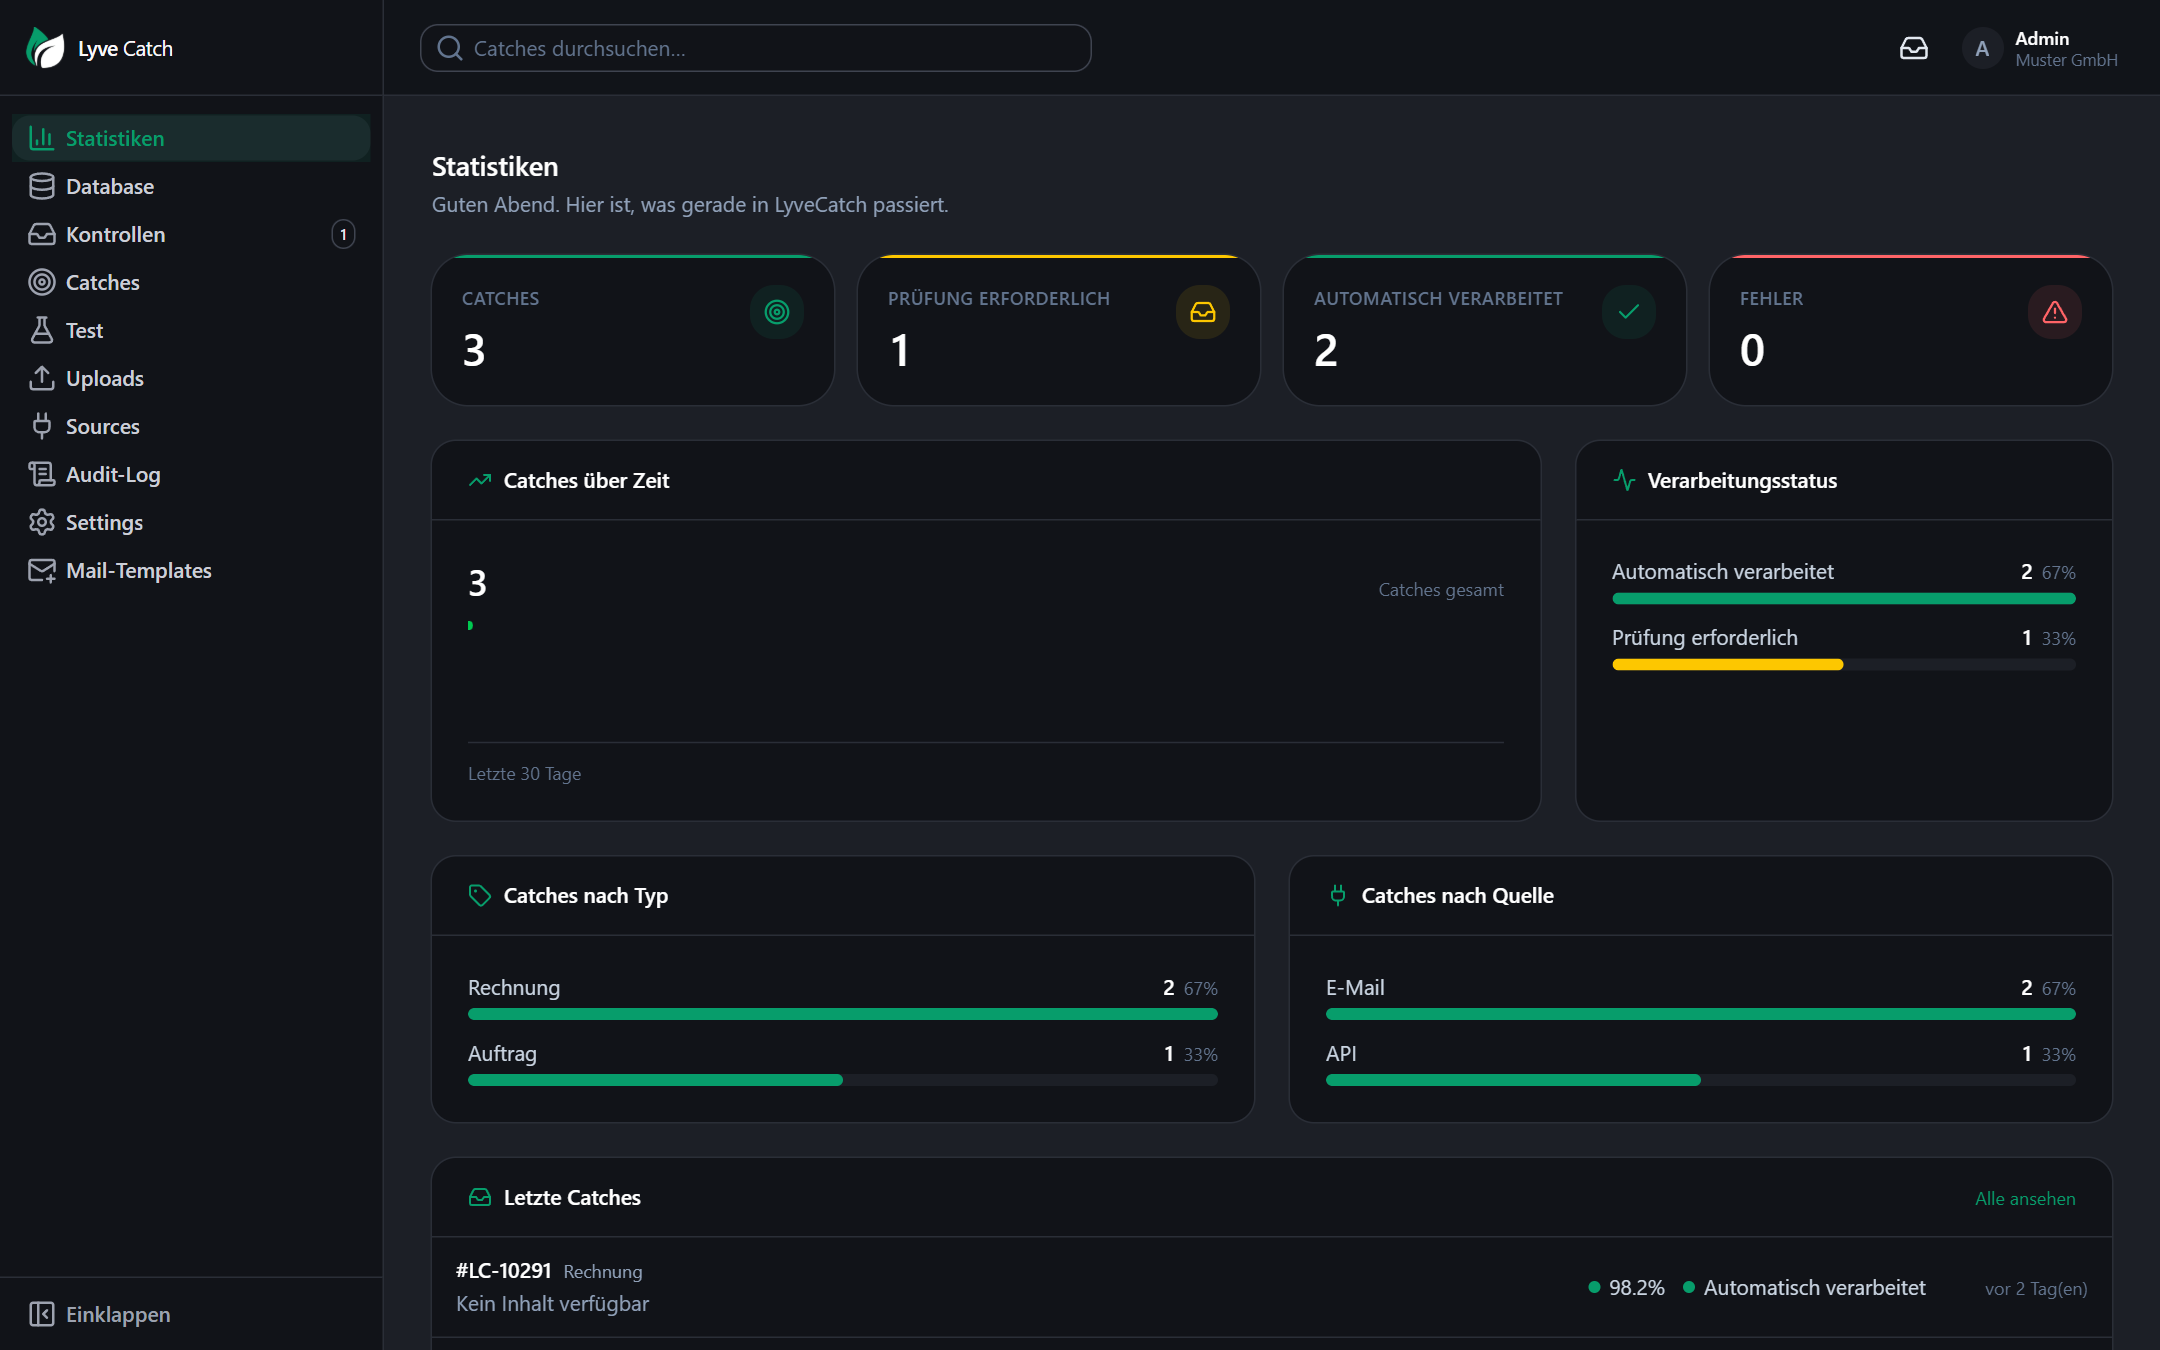Click the API source progress bar
The width and height of the screenshot is (2160, 1350).
(x=1700, y=1080)
